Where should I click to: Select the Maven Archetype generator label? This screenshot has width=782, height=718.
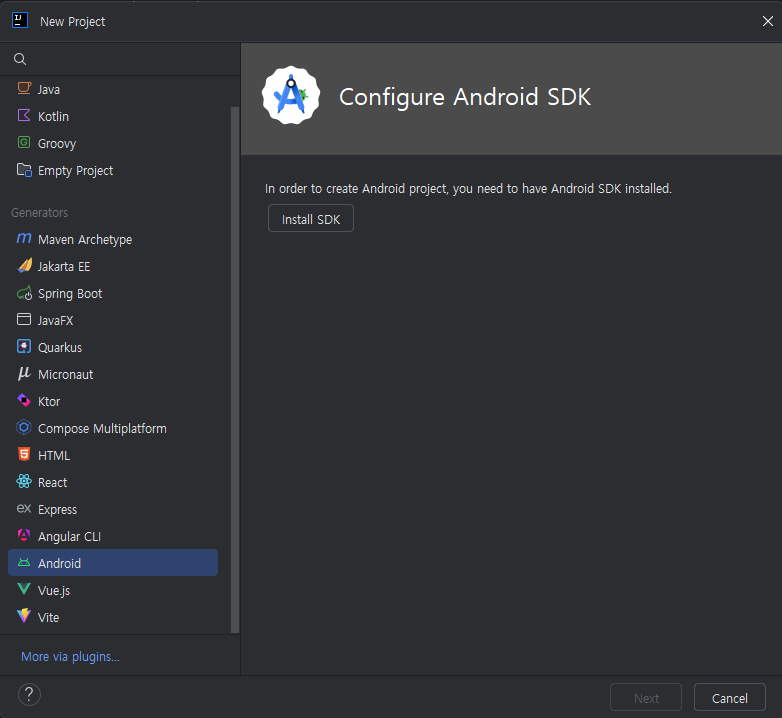click(85, 240)
